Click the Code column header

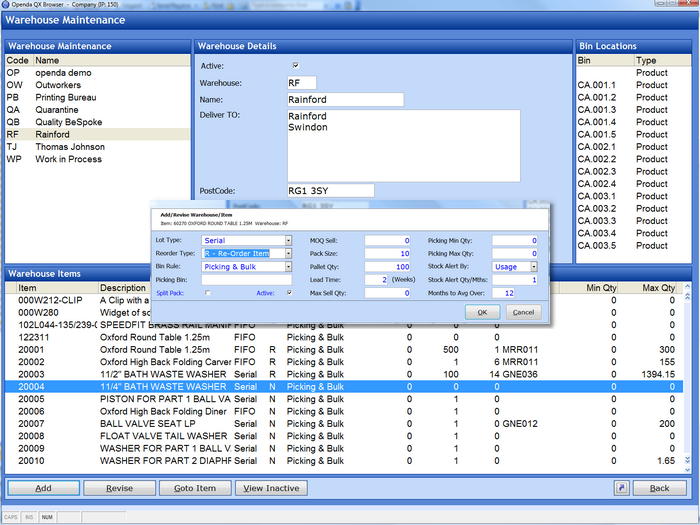pos(19,60)
